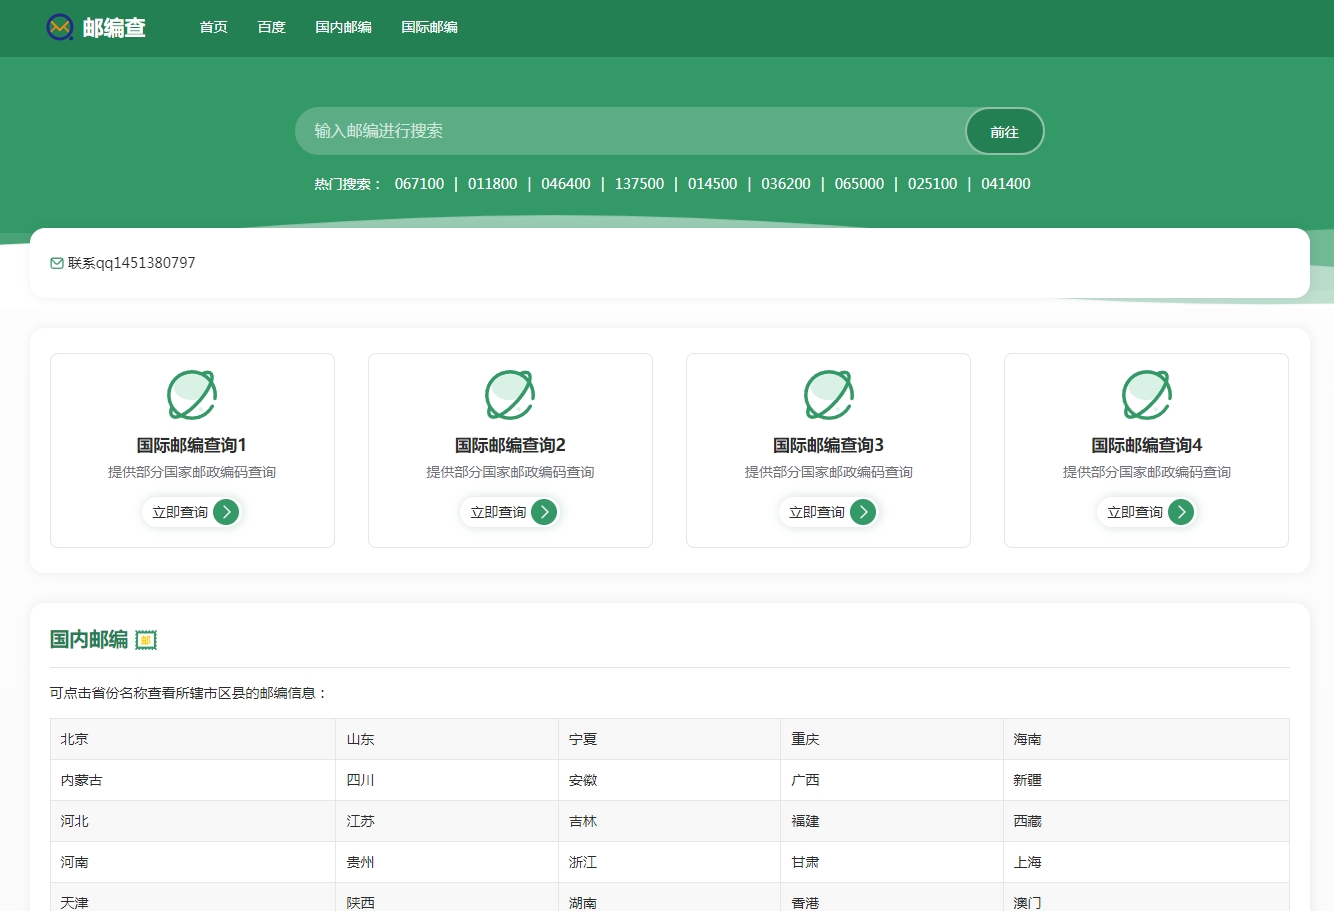Click the arrow icon in 国际邮编查询1 card

point(226,512)
